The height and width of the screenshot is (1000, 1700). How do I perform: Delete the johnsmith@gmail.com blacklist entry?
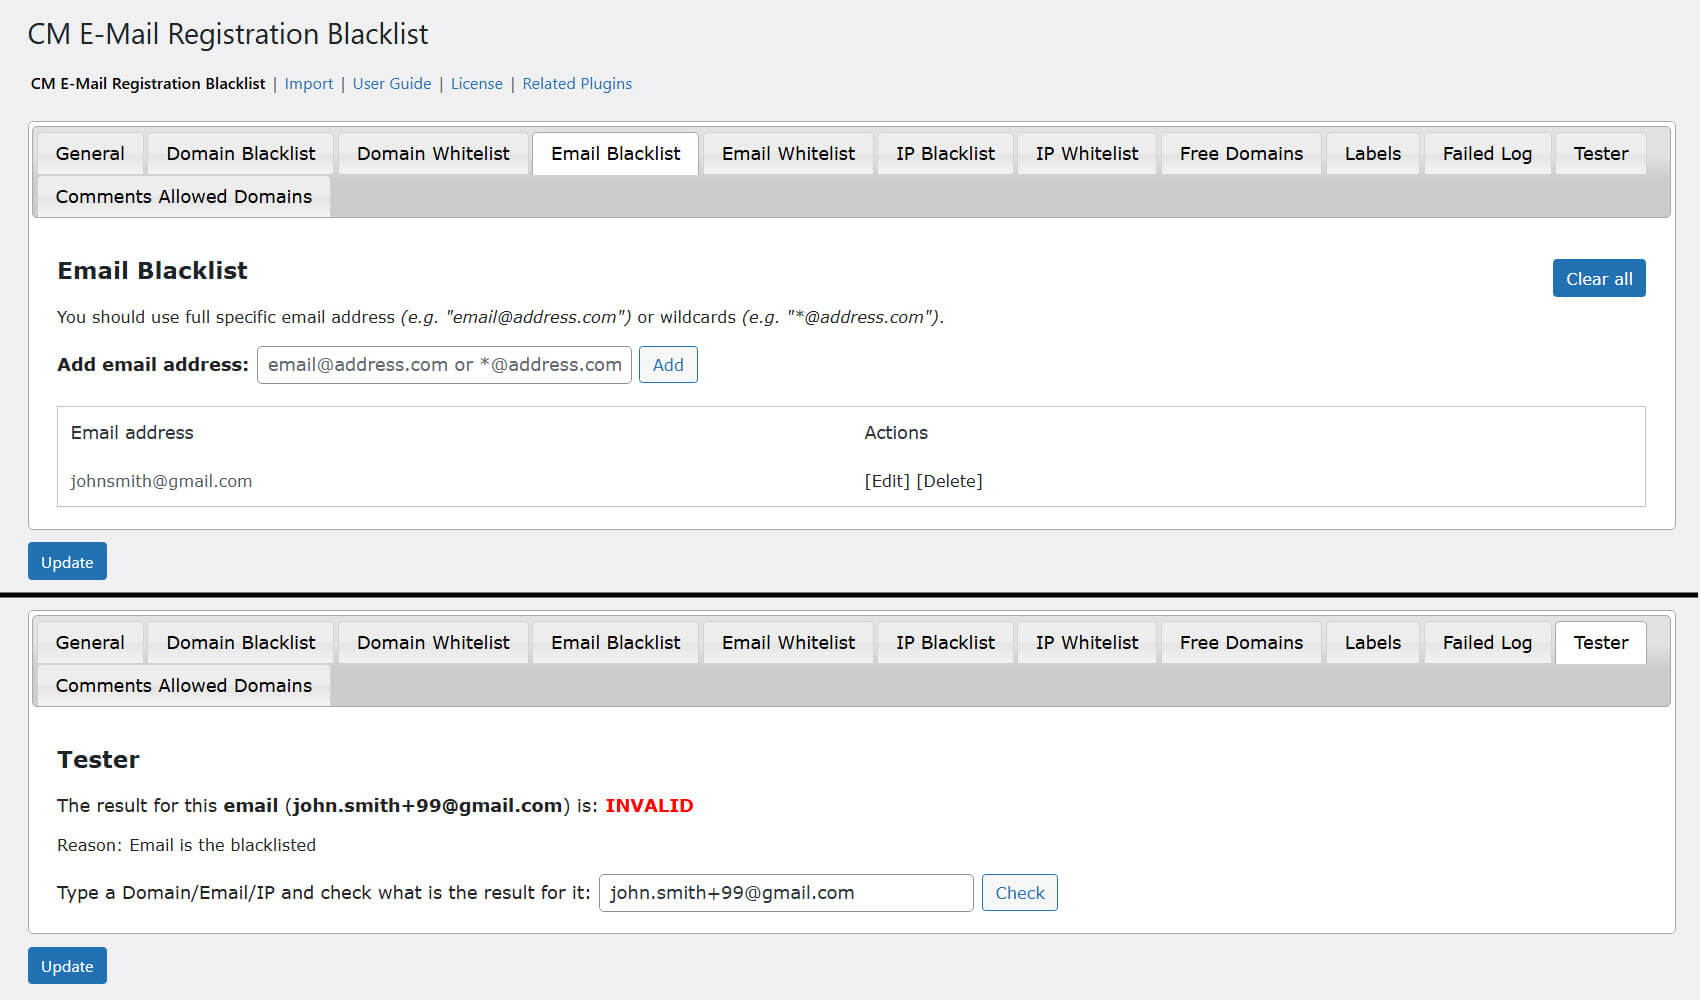pyautogui.click(x=949, y=481)
